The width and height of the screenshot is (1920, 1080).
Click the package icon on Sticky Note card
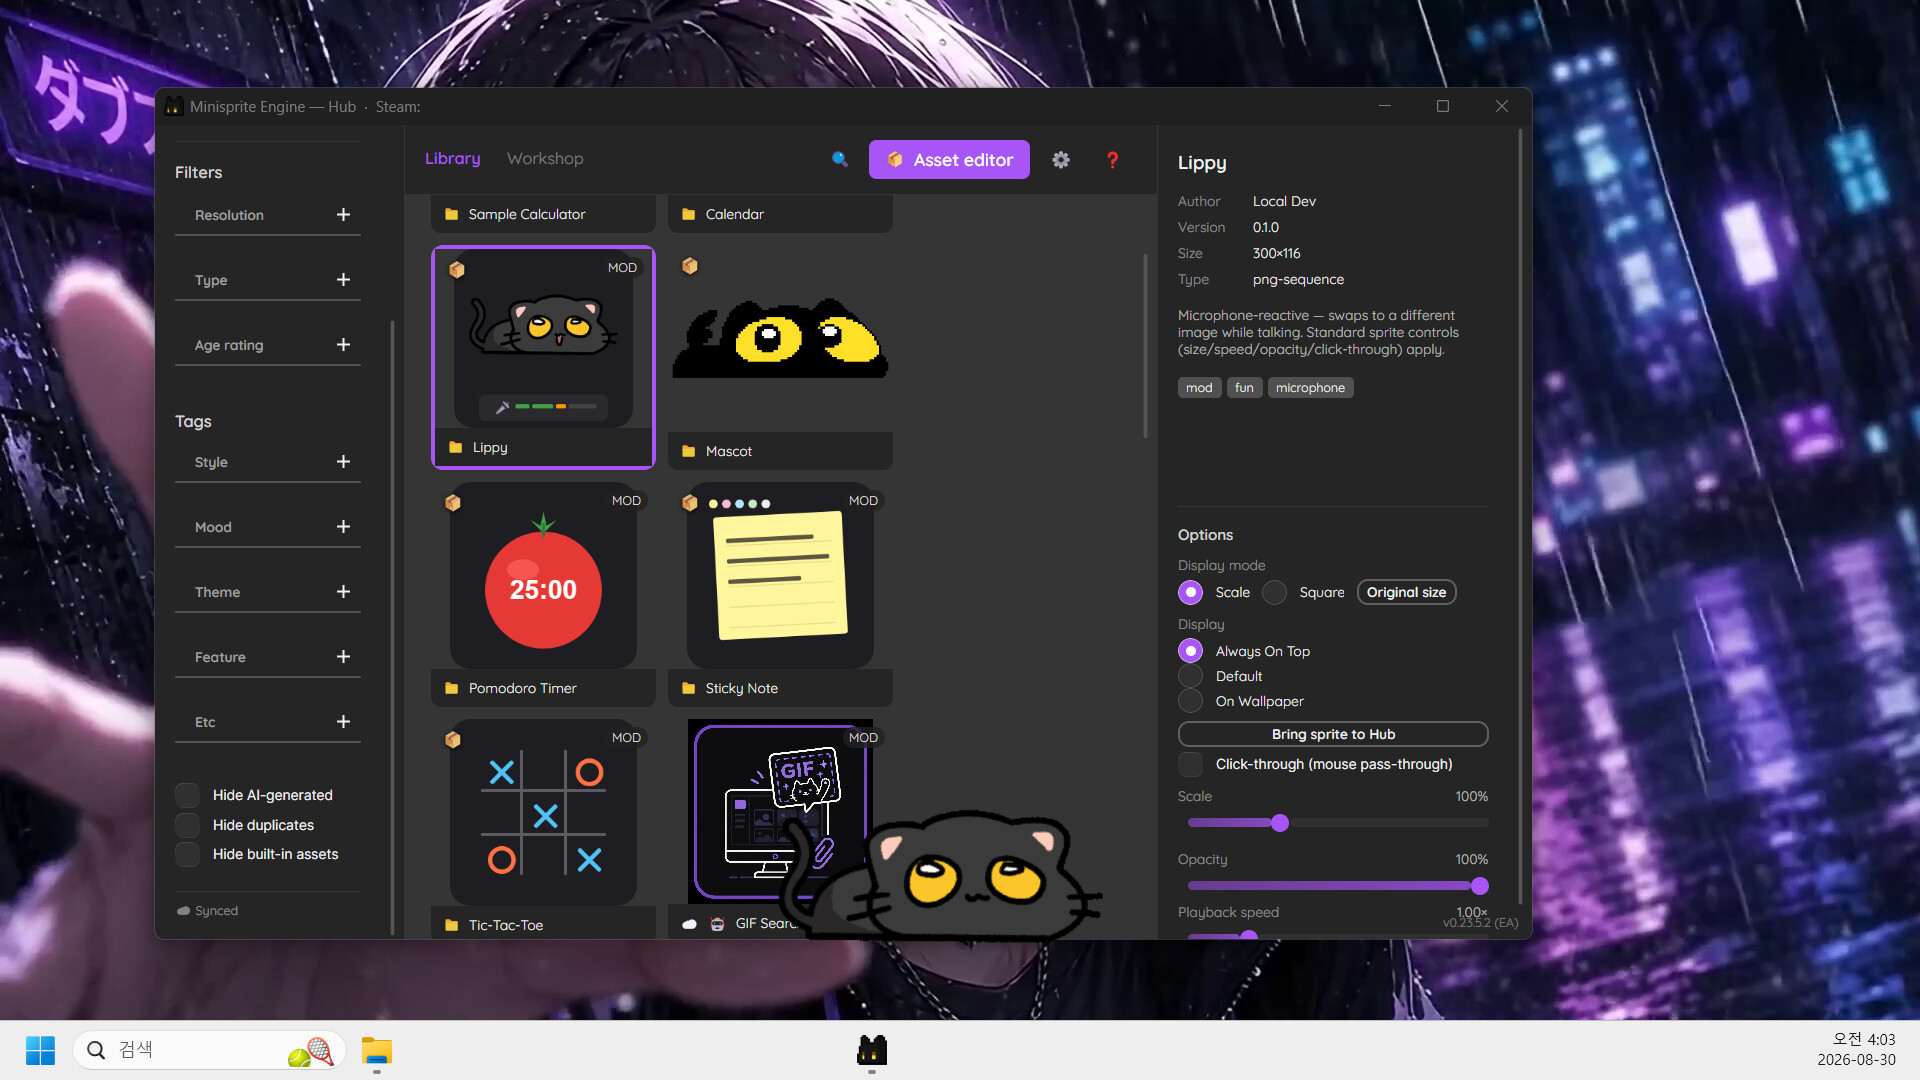coord(690,502)
